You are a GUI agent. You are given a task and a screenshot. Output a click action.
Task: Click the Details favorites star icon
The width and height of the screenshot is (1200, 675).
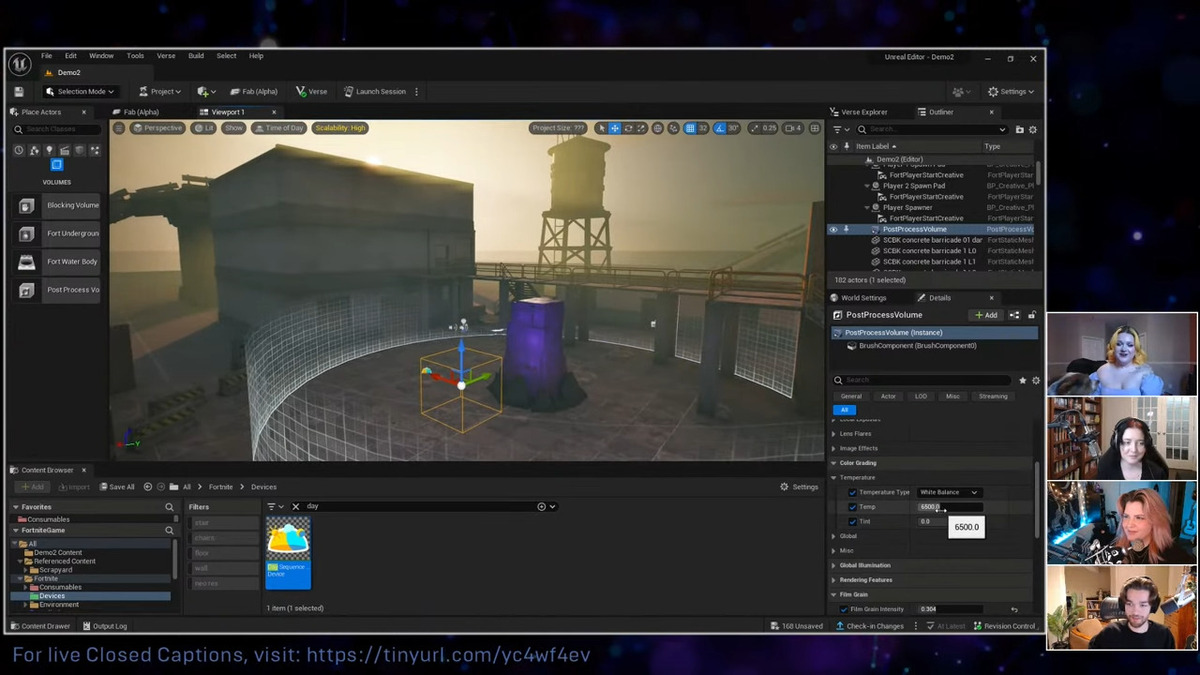(1022, 380)
